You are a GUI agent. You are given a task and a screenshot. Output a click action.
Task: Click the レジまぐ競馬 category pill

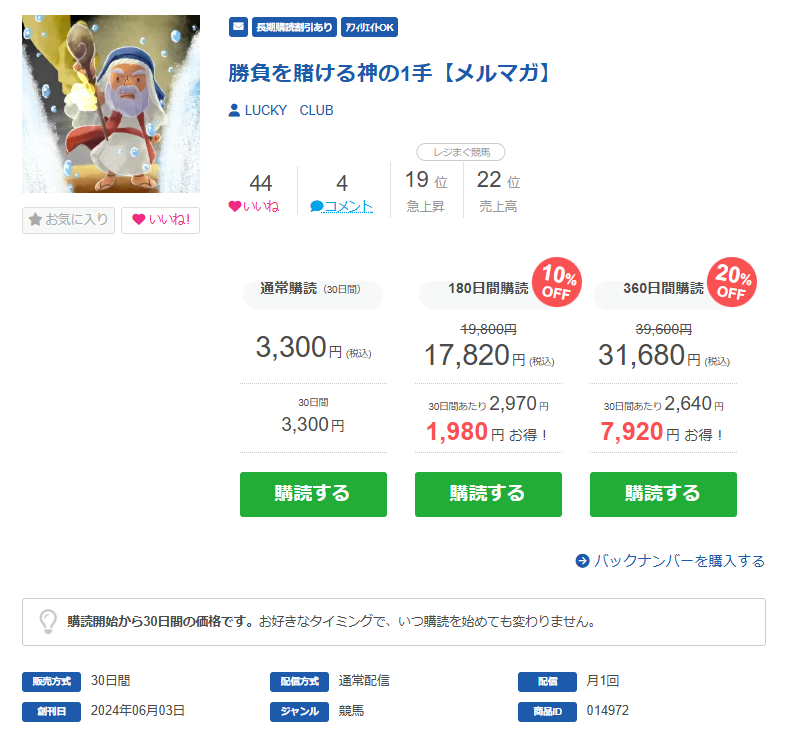(461, 152)
